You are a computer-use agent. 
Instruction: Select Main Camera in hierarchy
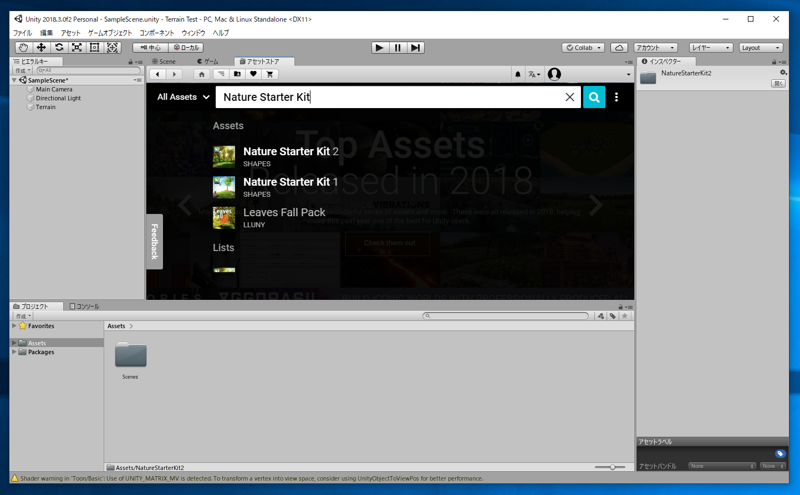[54, 89]
